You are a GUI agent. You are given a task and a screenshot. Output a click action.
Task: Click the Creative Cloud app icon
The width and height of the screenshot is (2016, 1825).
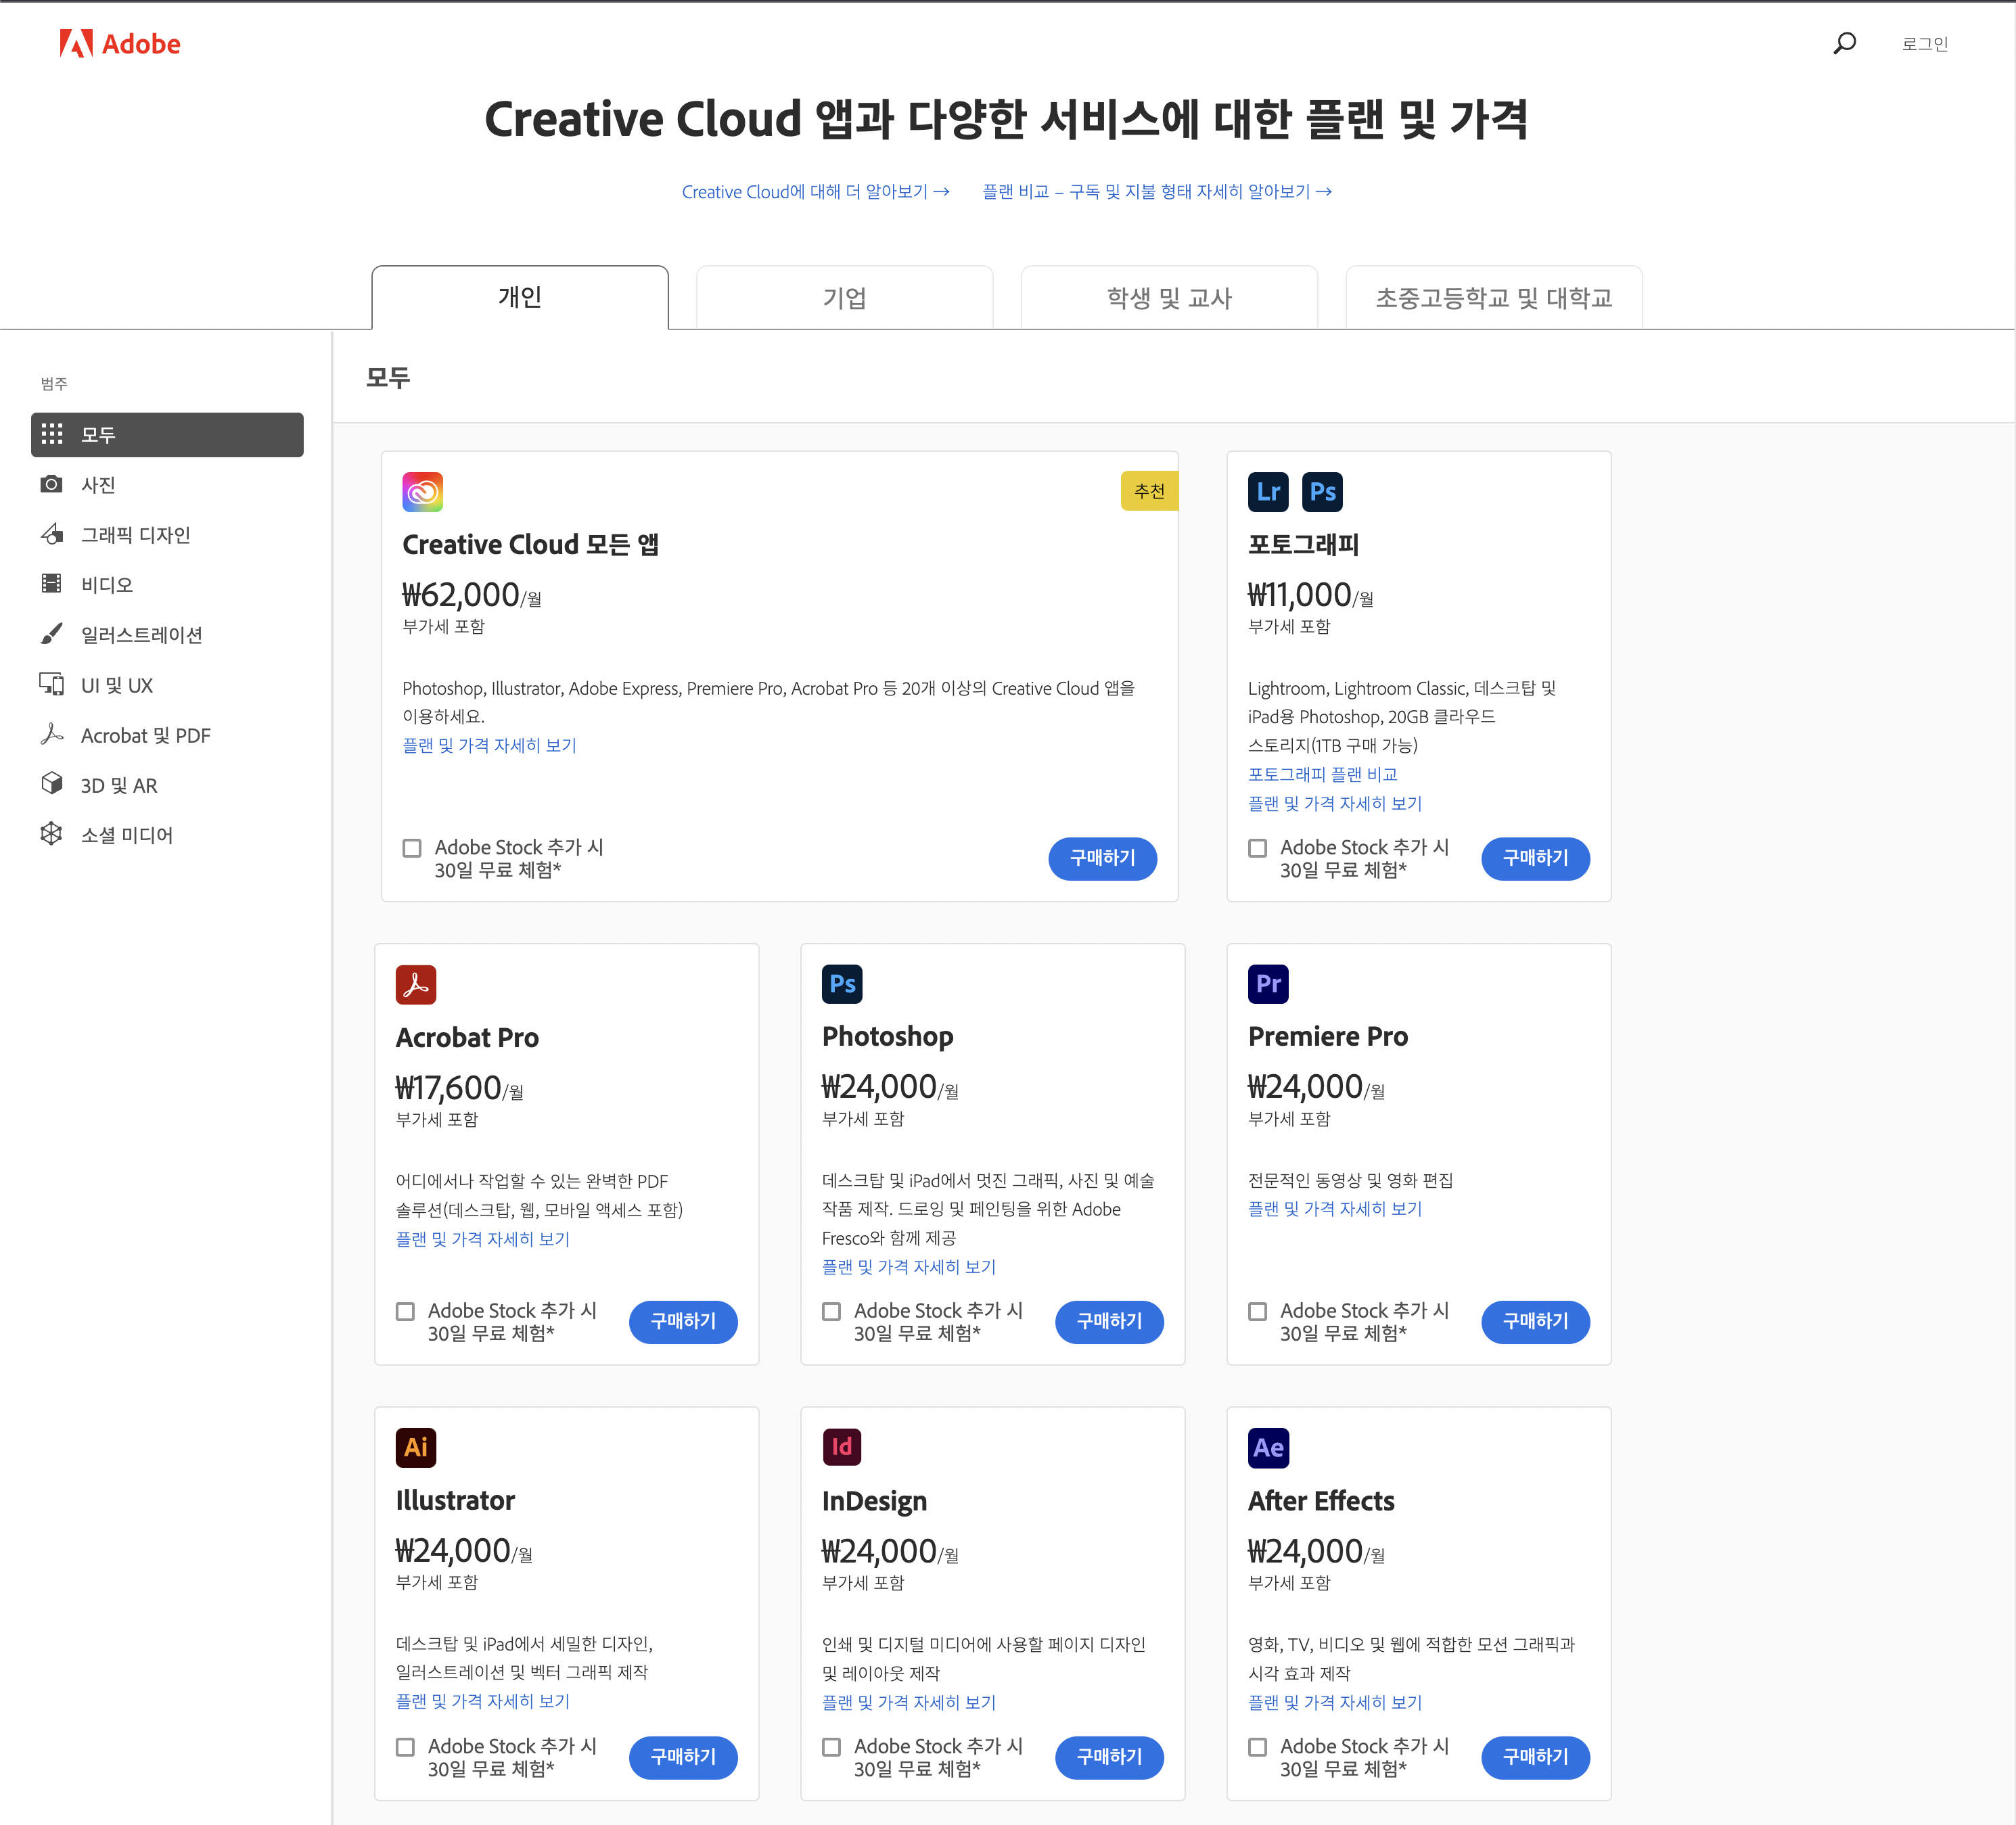422,491
